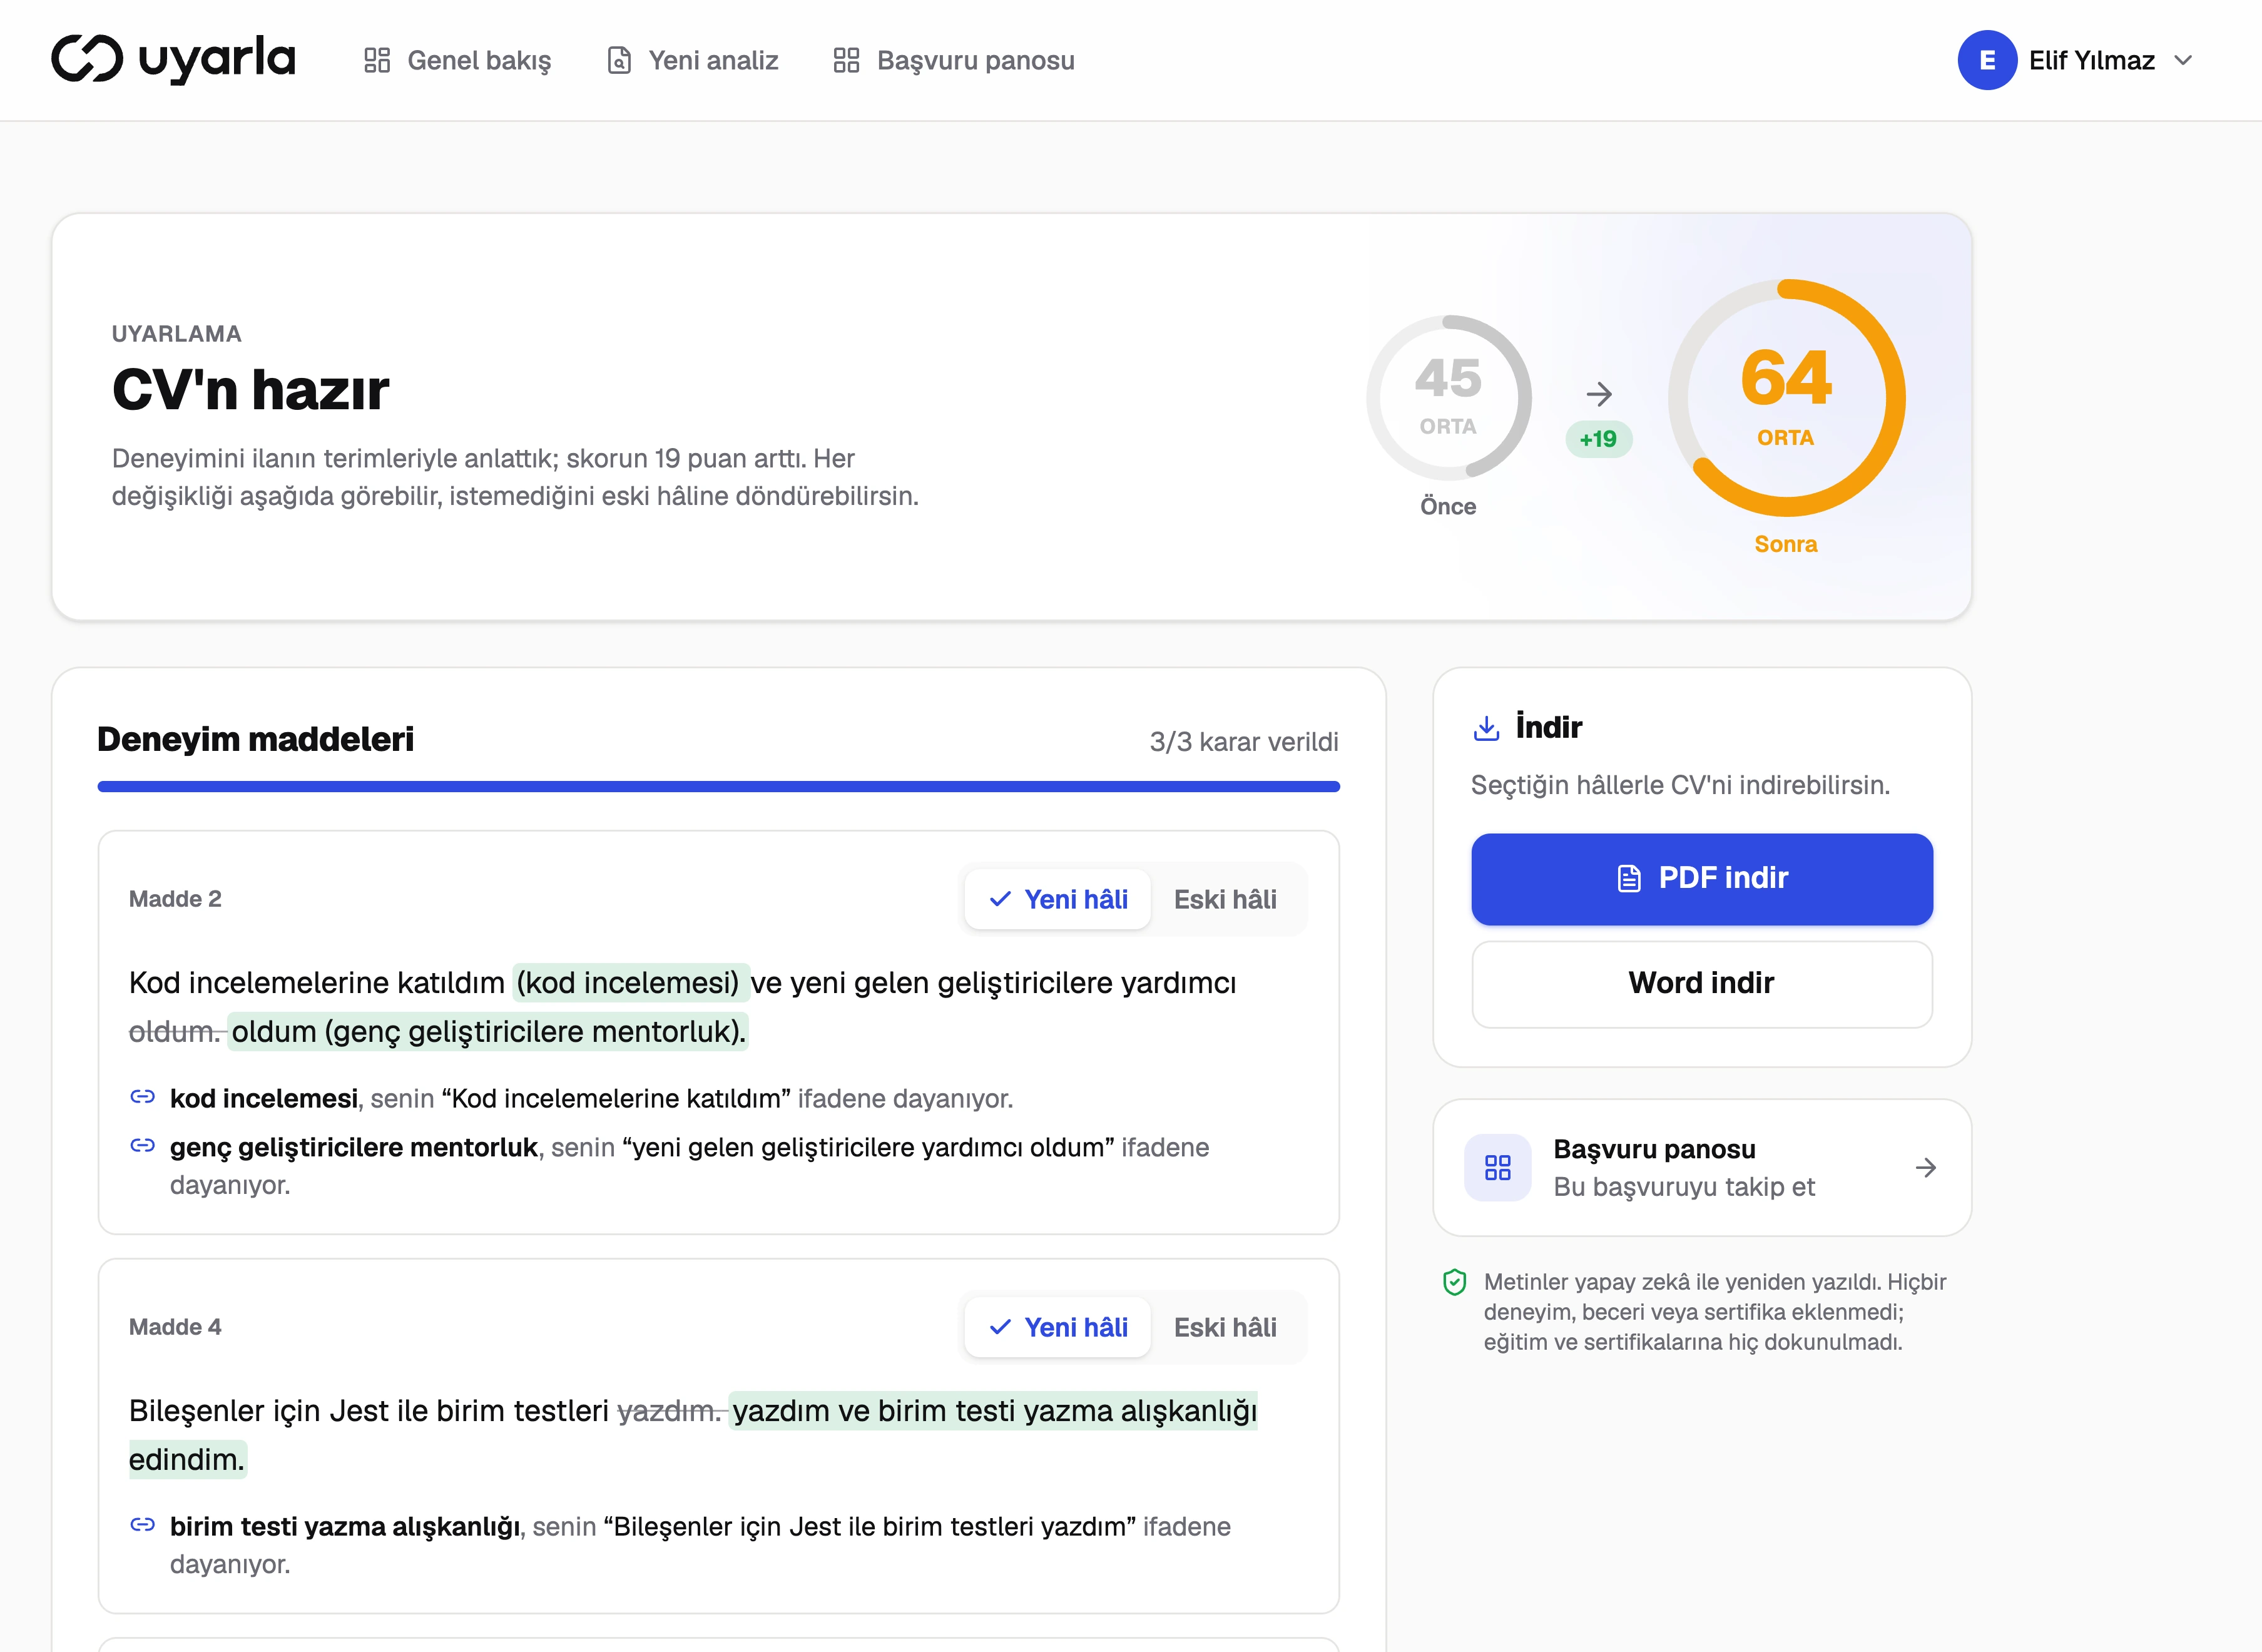This screenshot has height=1652, width=2262.
Task: Click the 64 Sonra score ring
Action: 1786,398
